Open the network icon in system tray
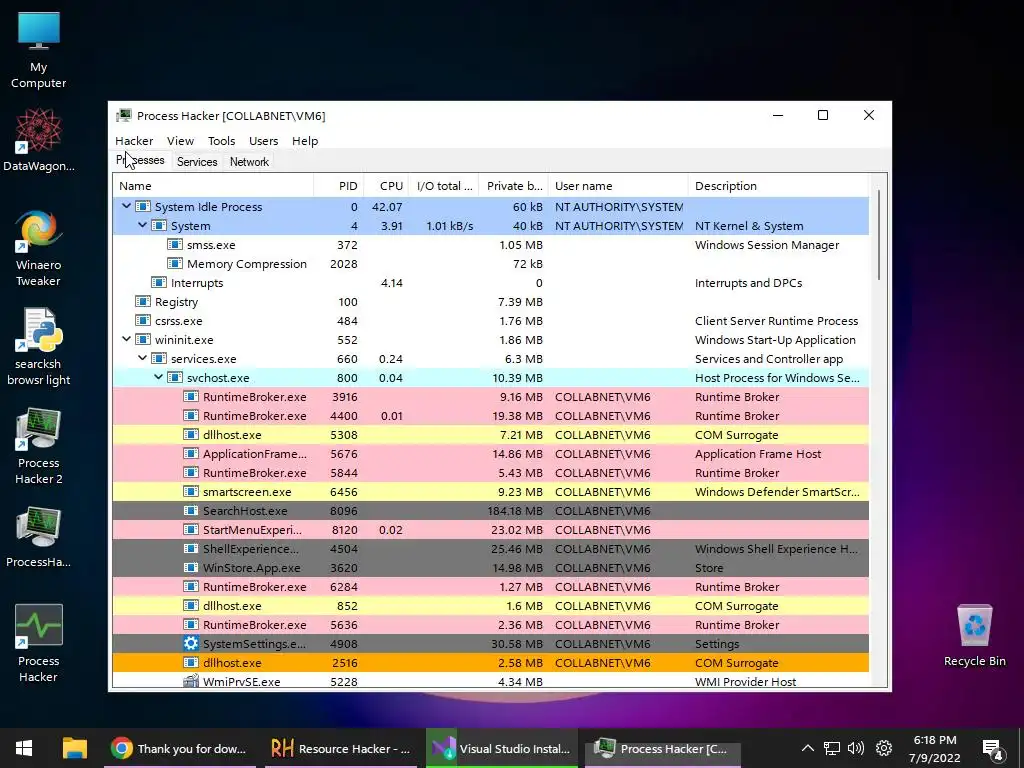 [831, 748]
